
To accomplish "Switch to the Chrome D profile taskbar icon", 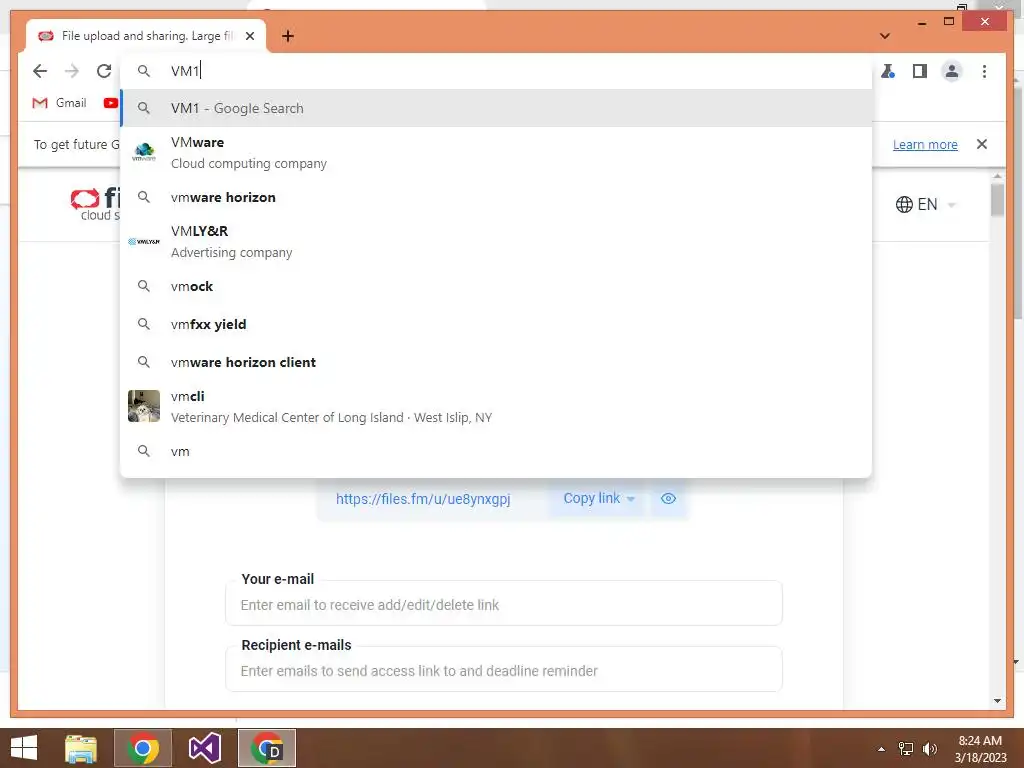I will (x=267, y=748).
